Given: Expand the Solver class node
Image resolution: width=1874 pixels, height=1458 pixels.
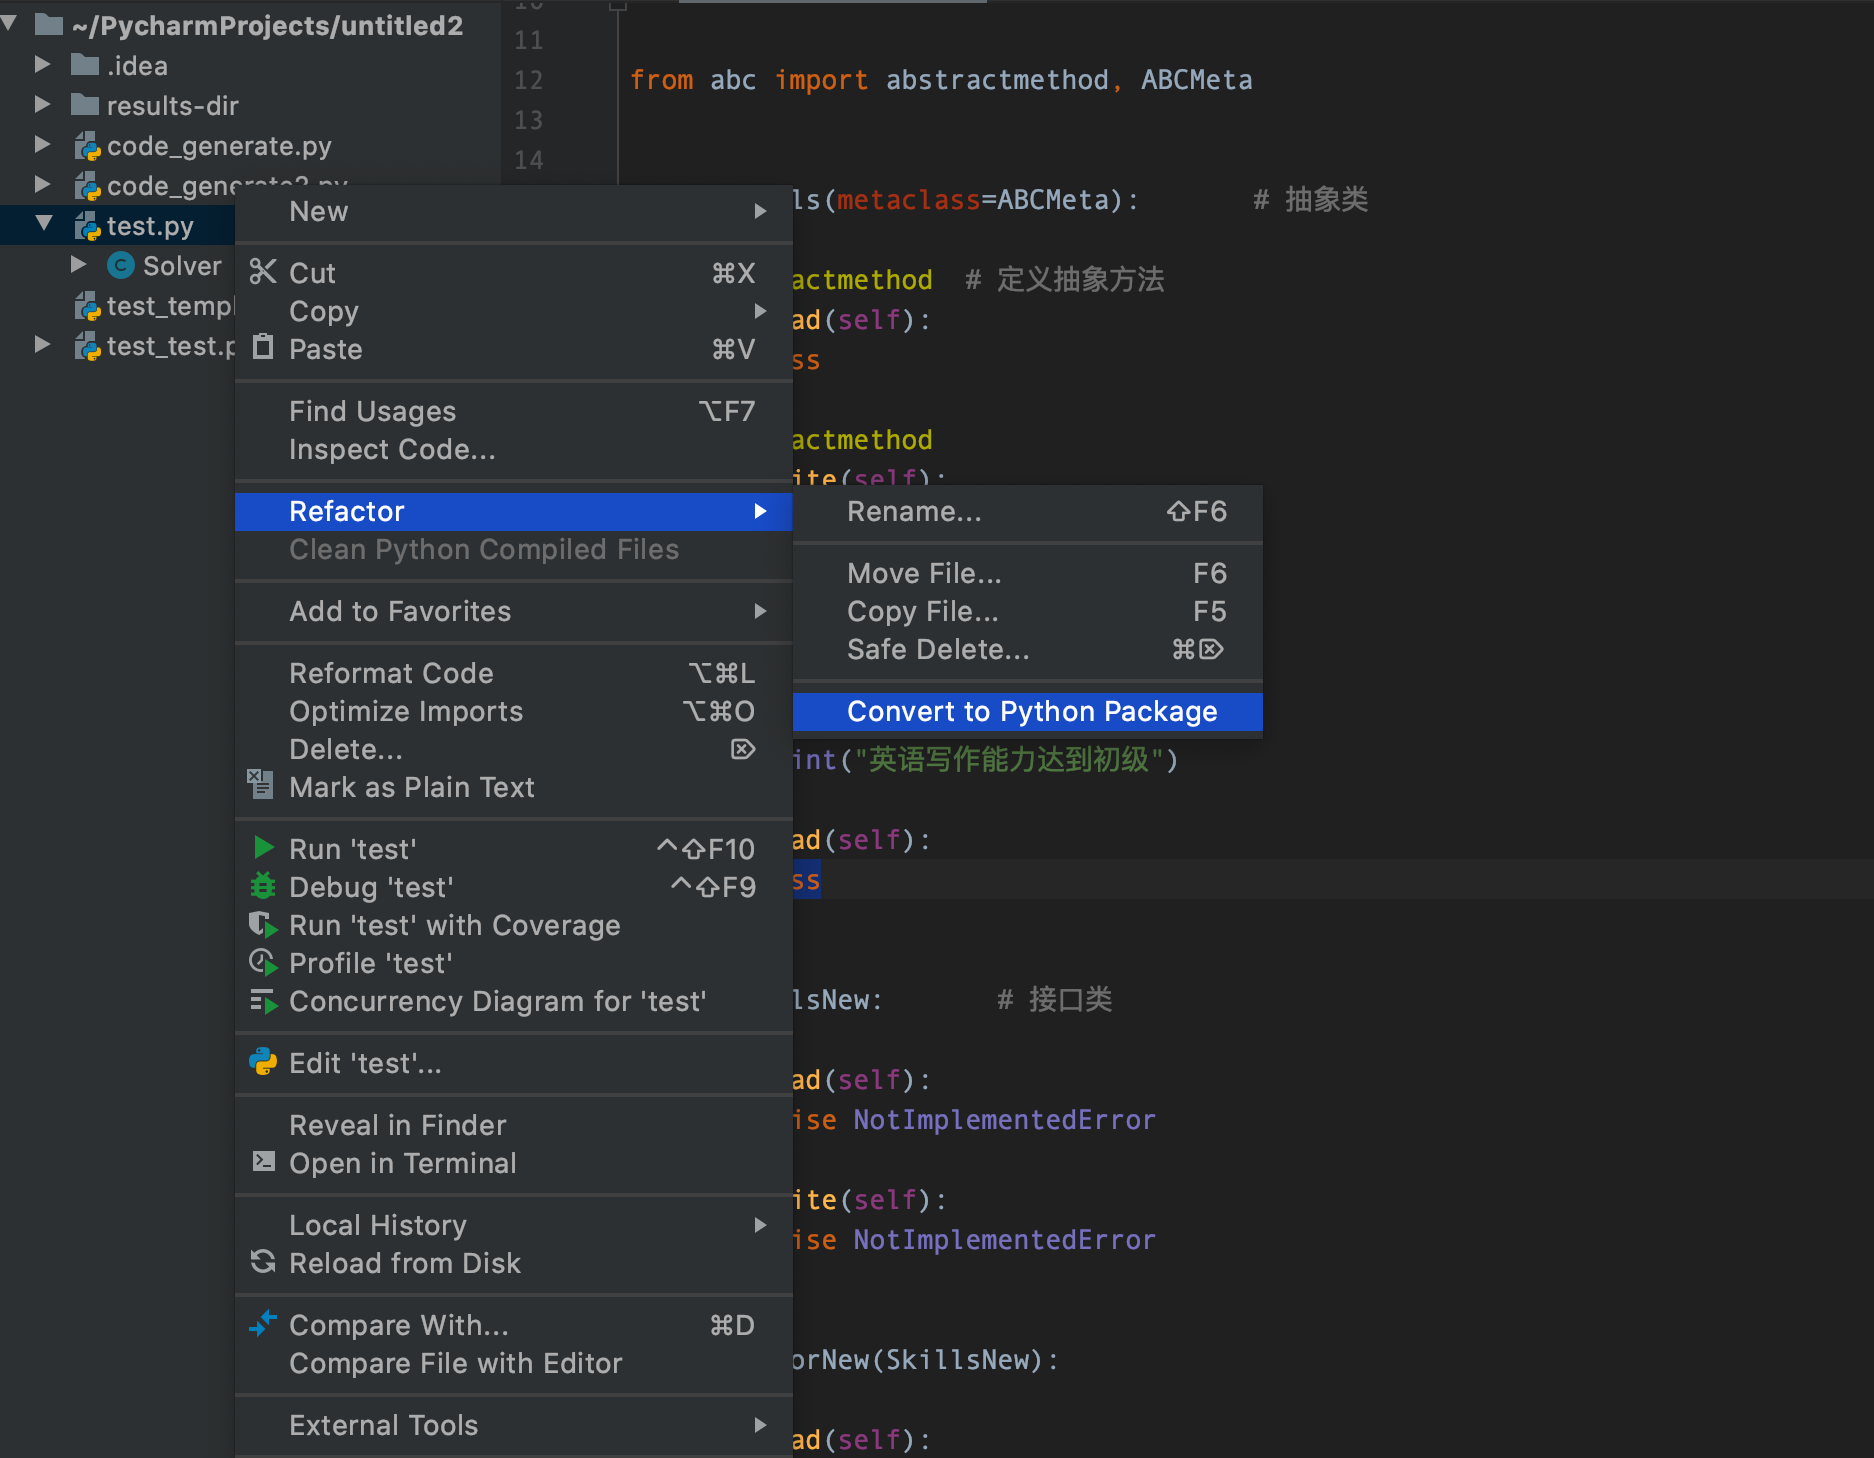Looking at the screenshot, I should click(78, 264).
